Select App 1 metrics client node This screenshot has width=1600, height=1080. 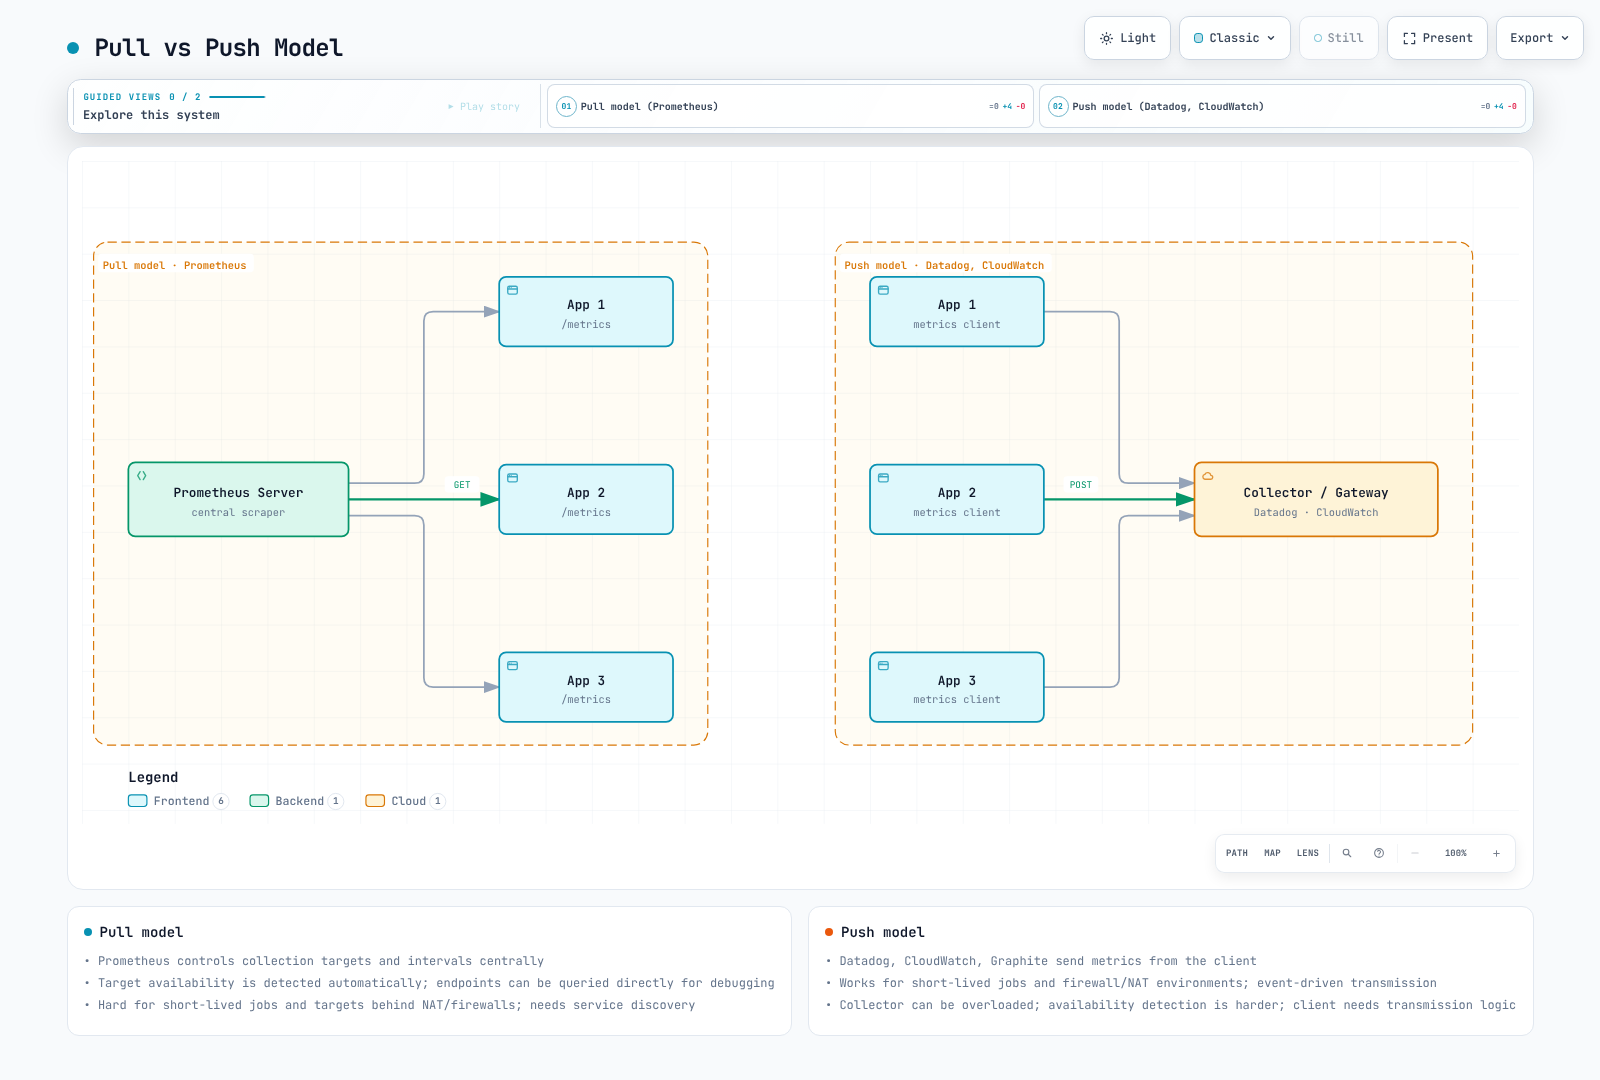957,312
